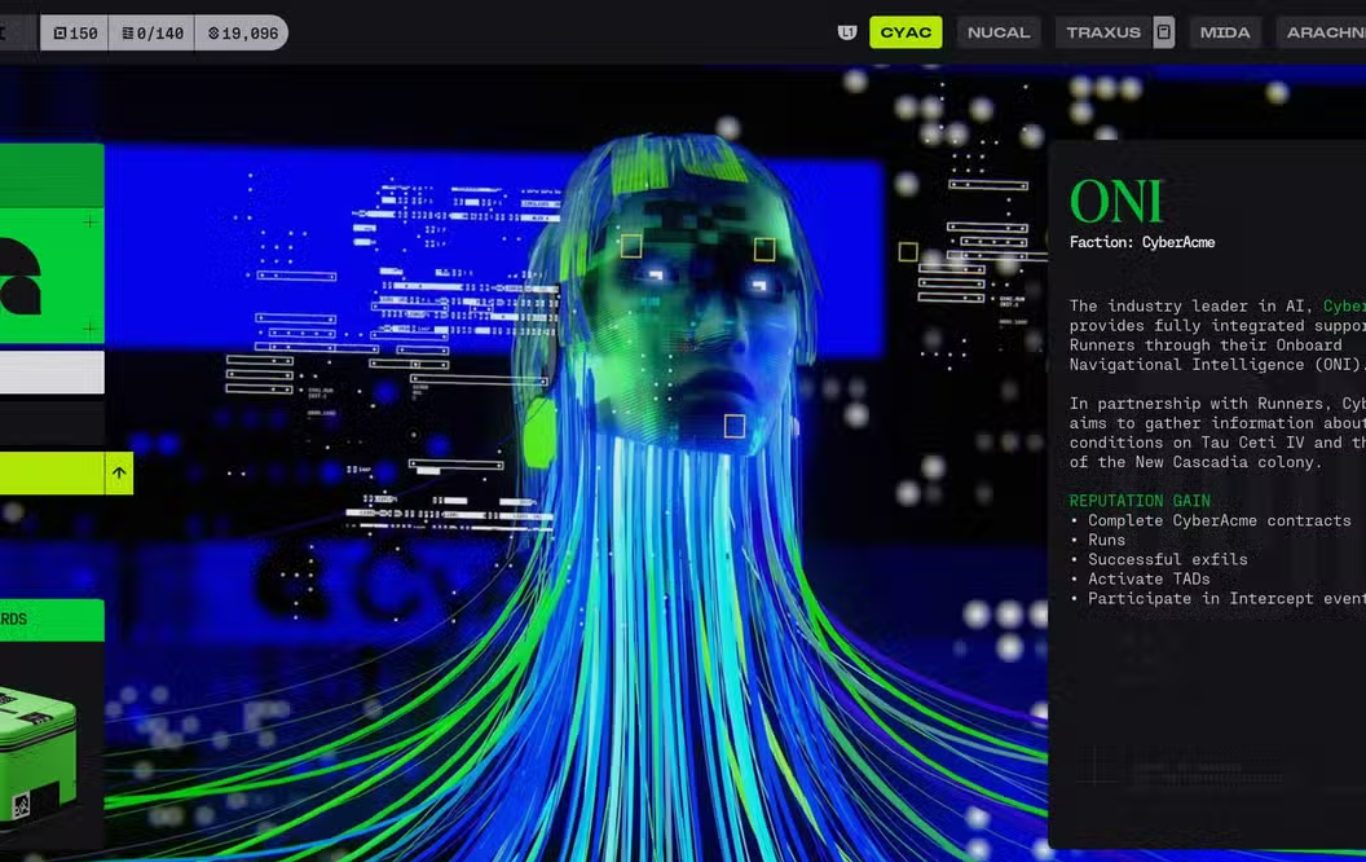Click the 19,096 credits balance

242,33
